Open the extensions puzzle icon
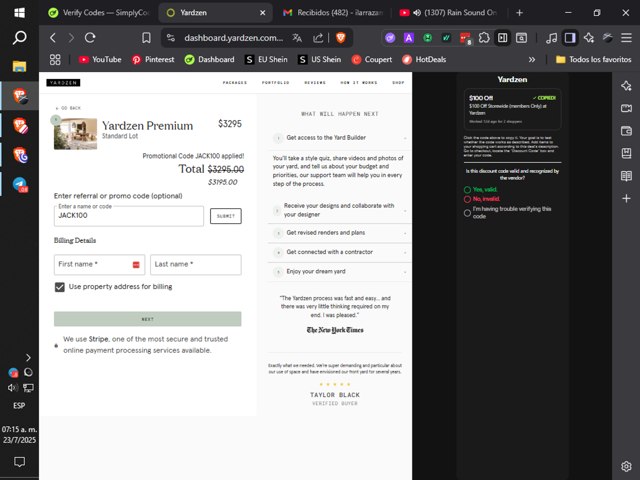 point(484,38)
